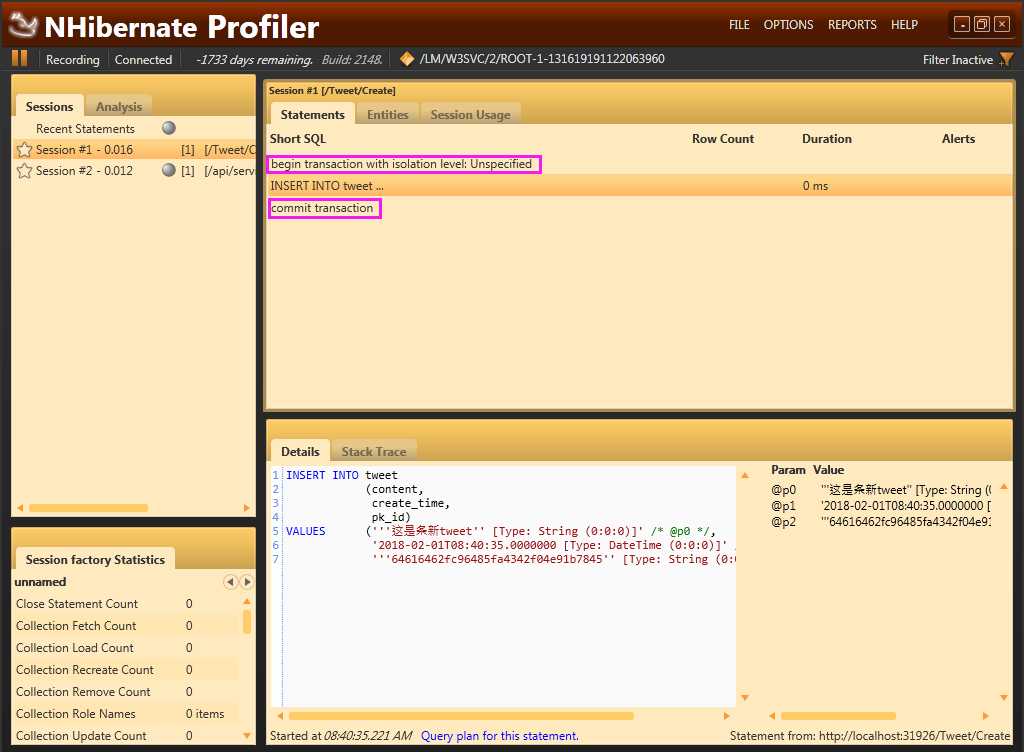Click the 0 ms duration cell

(x=815, y=186)
